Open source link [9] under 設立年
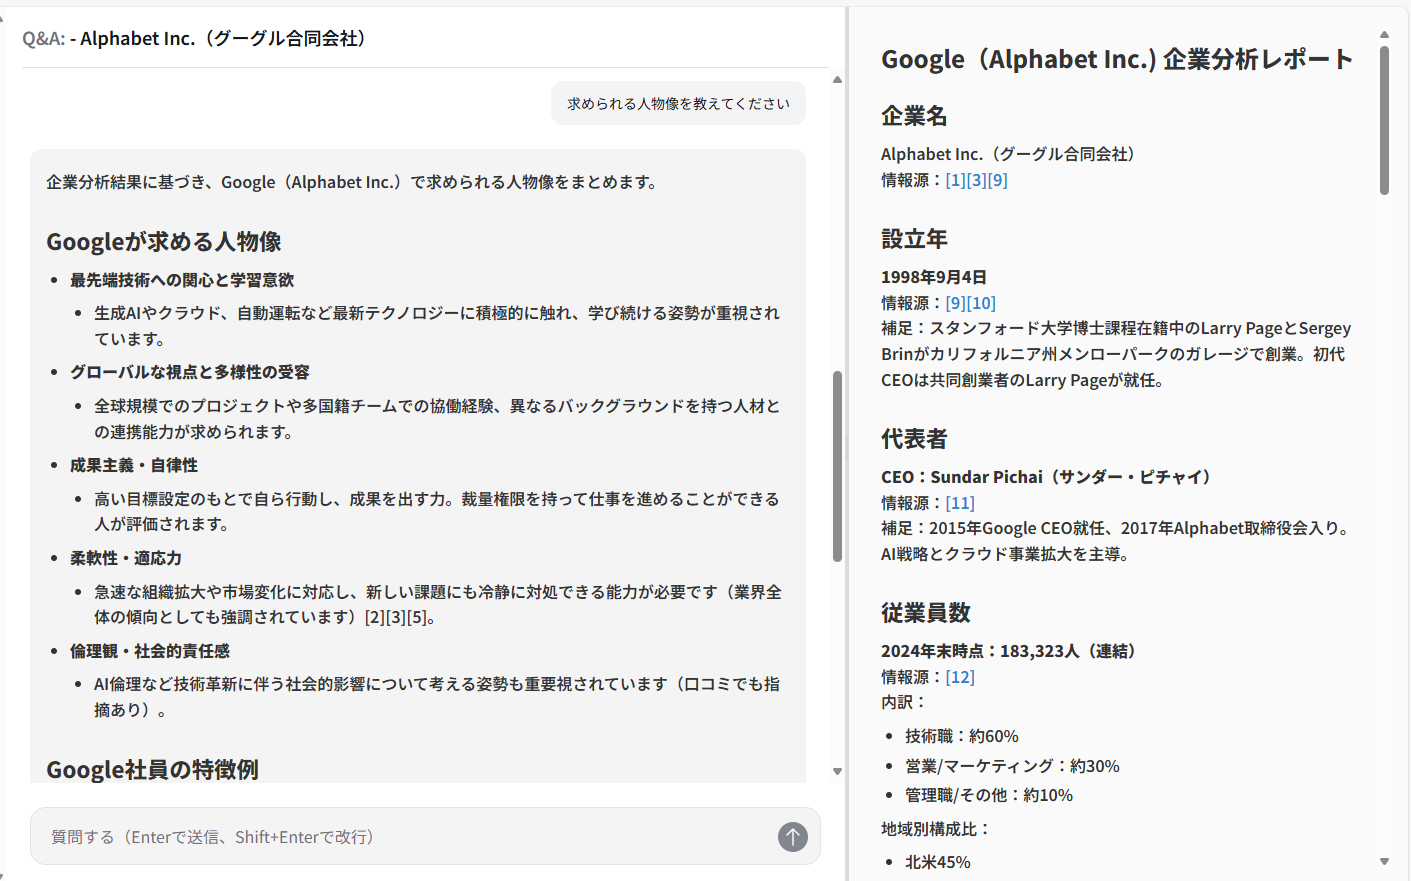1411x881 pixels. (x=955, y=303)
